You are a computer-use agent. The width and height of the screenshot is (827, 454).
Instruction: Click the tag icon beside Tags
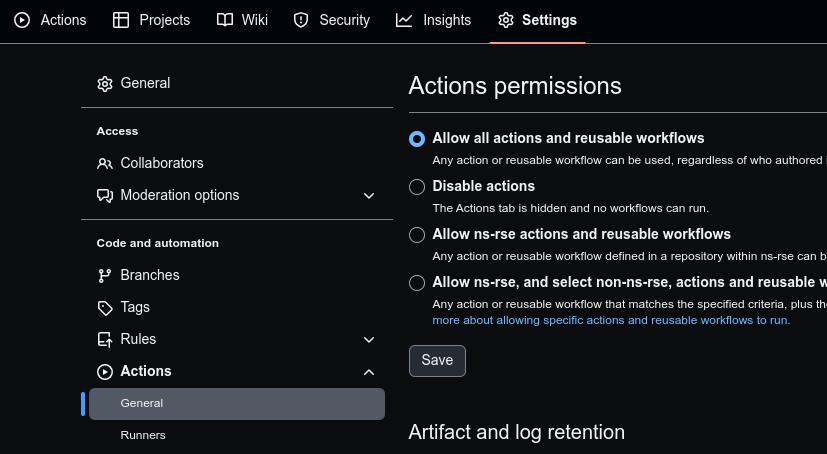pyautogui.click(x=105, y=308)
